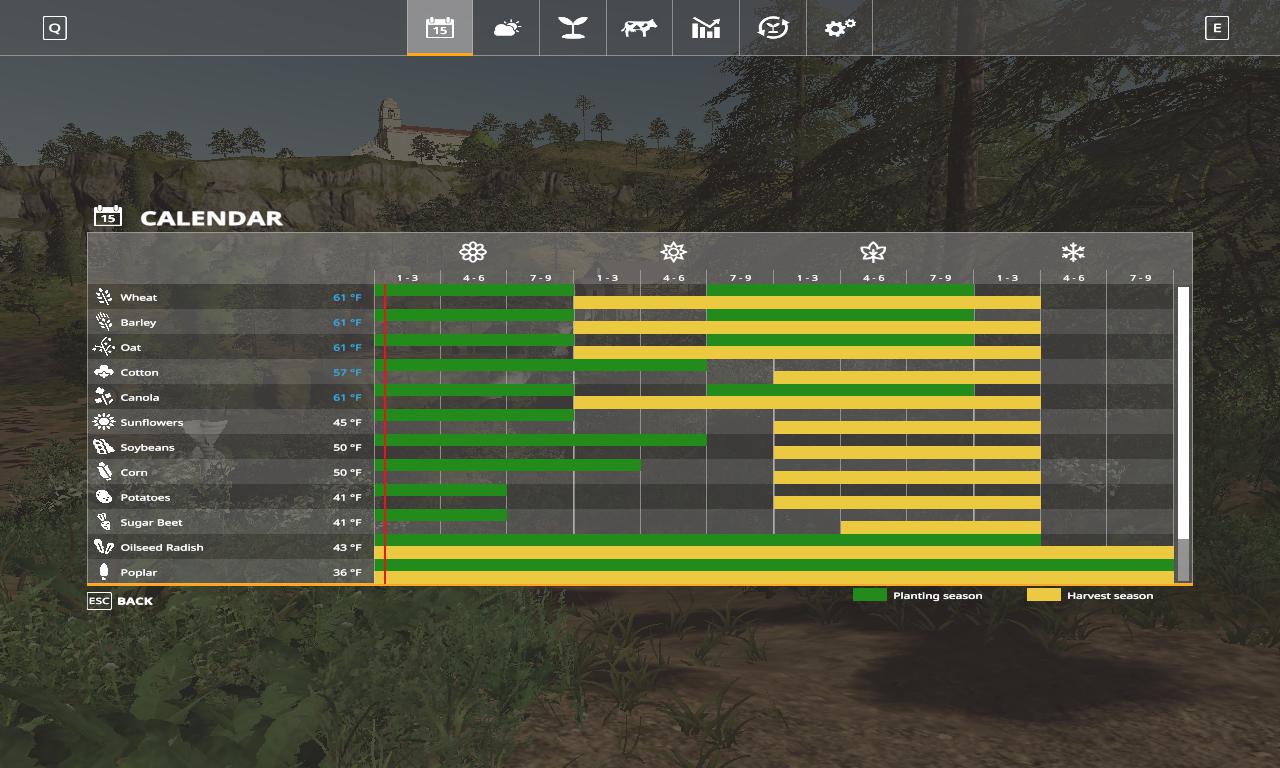The height and width of the screenshot is (768, 1280).
Task: Click the winter snowflake season icon
Action: tap(1073, 252)
